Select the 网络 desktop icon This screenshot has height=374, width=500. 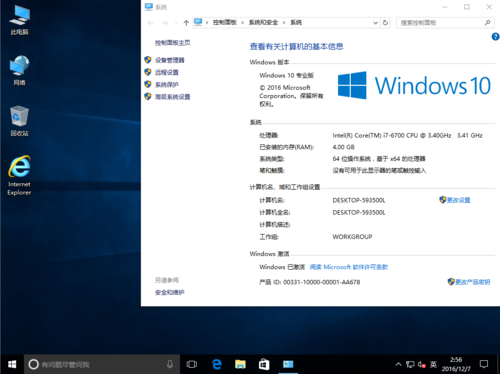click(19, 70)
